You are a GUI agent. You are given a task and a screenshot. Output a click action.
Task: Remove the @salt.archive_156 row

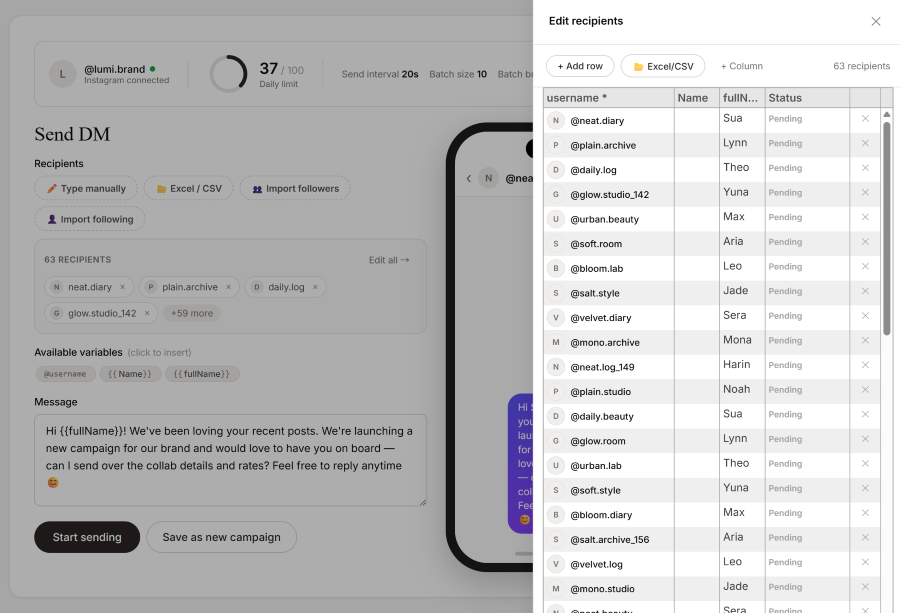pos(865,538)
